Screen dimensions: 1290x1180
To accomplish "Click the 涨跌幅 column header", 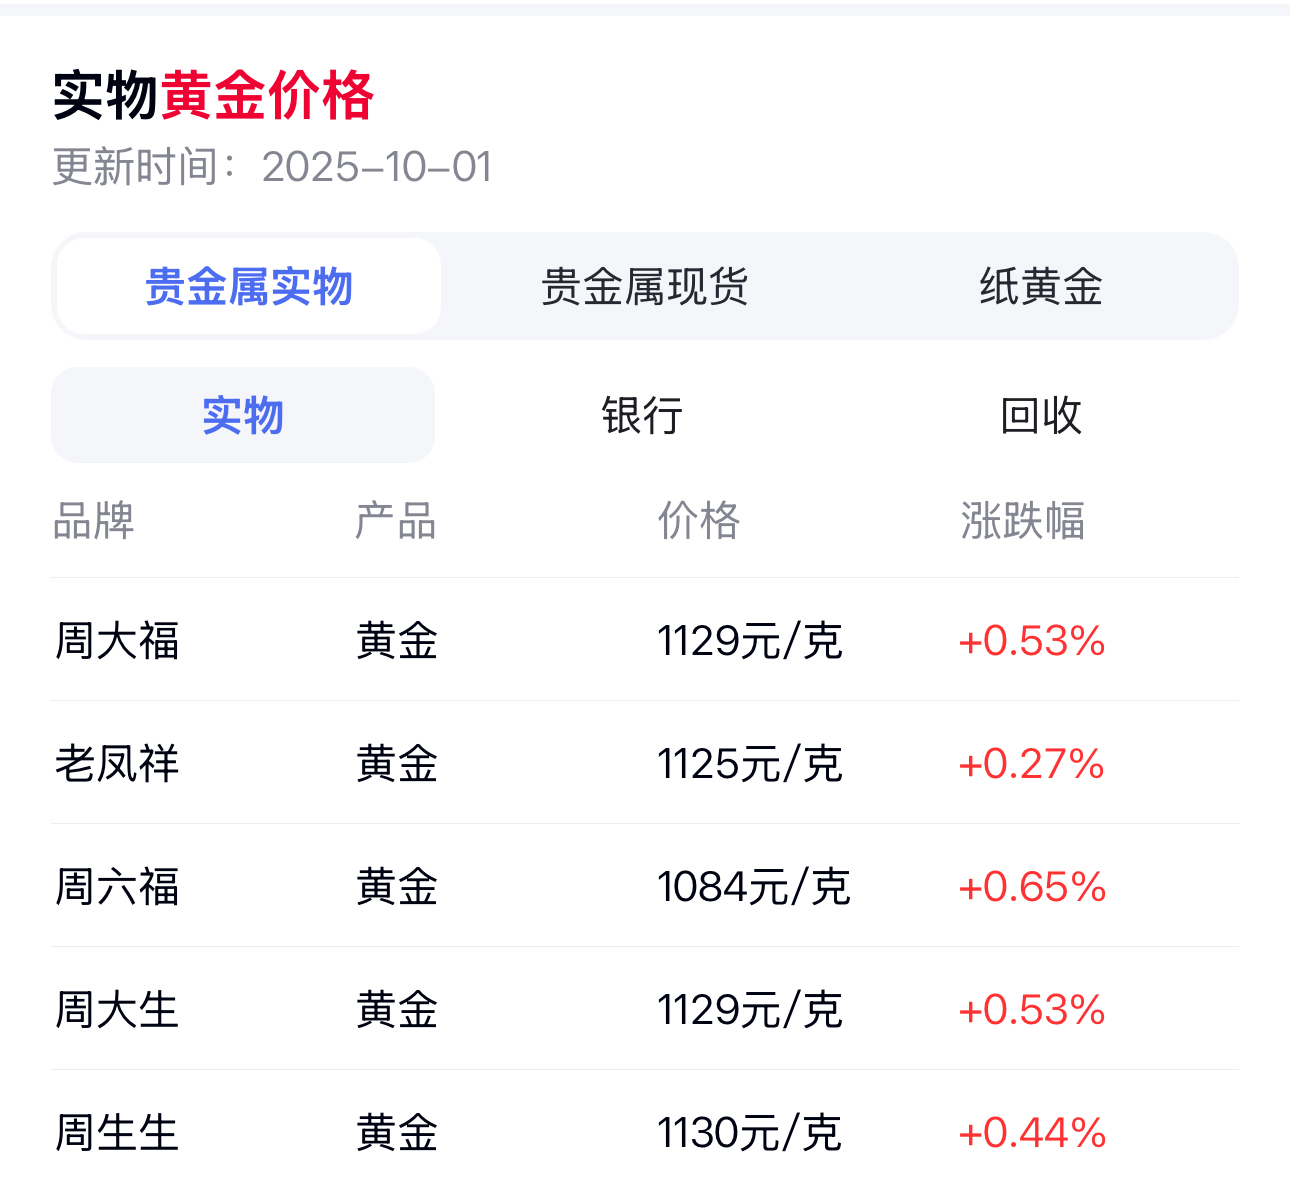I will (x=1022, y=521).
